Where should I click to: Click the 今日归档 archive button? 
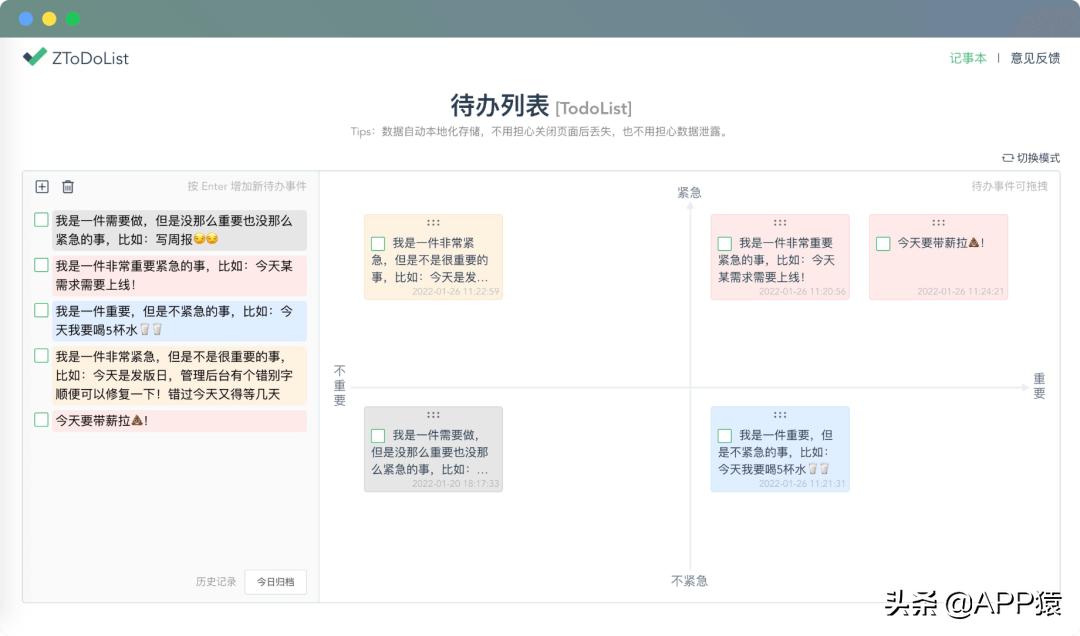coord(275,581)
